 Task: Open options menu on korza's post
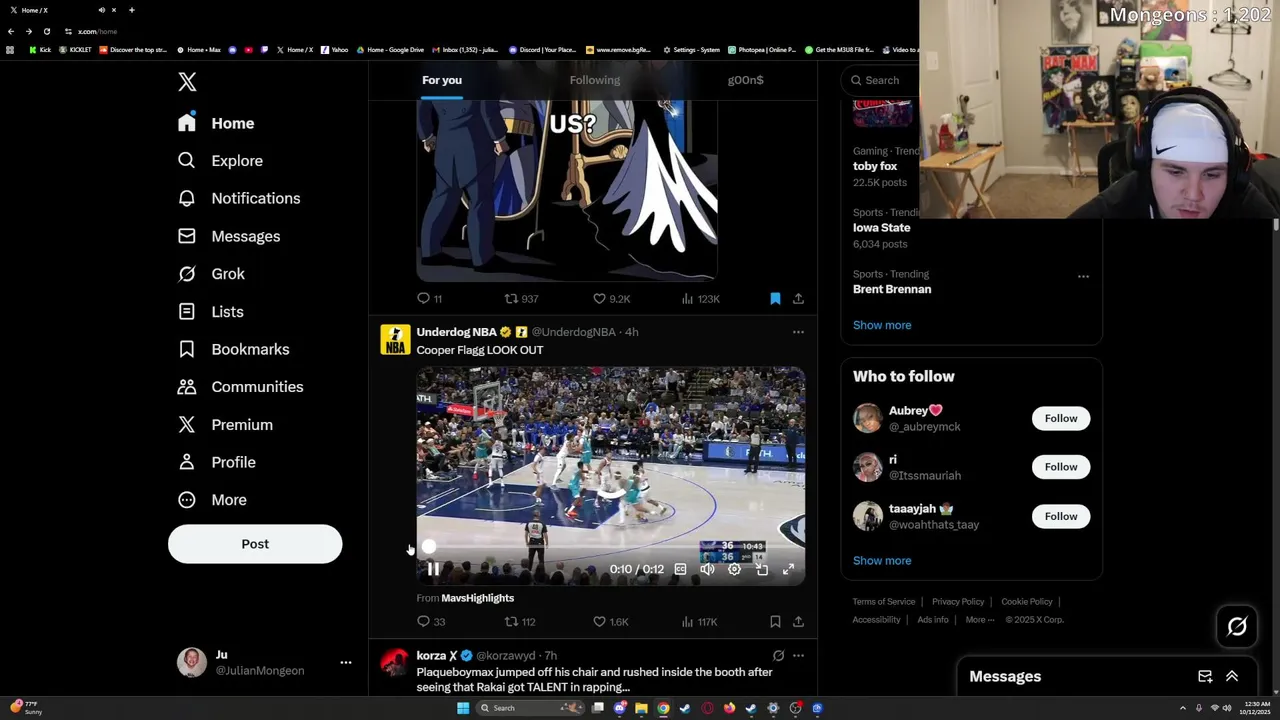(x=798, y=656)
